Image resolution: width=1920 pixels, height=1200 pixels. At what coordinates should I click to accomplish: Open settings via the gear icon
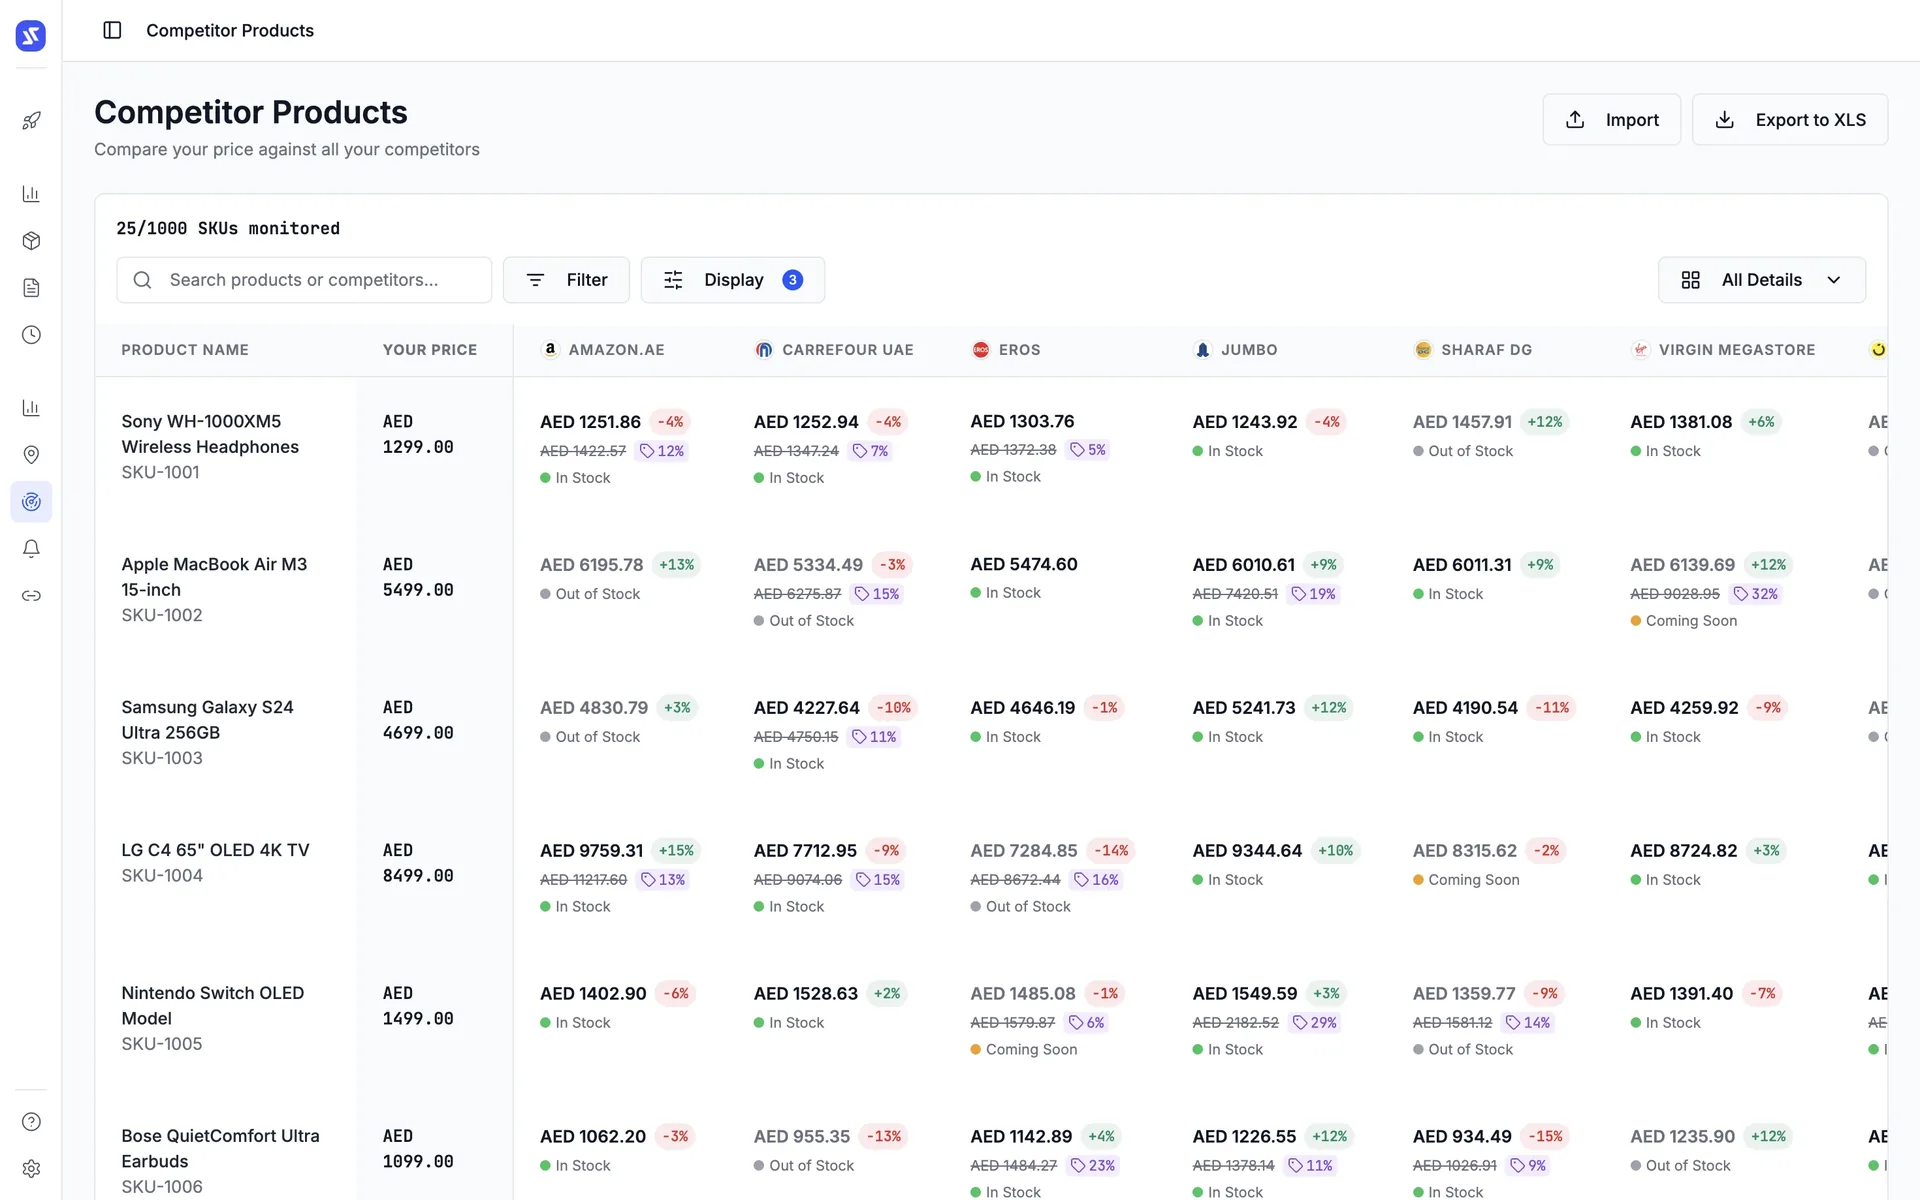point(31,1168)
